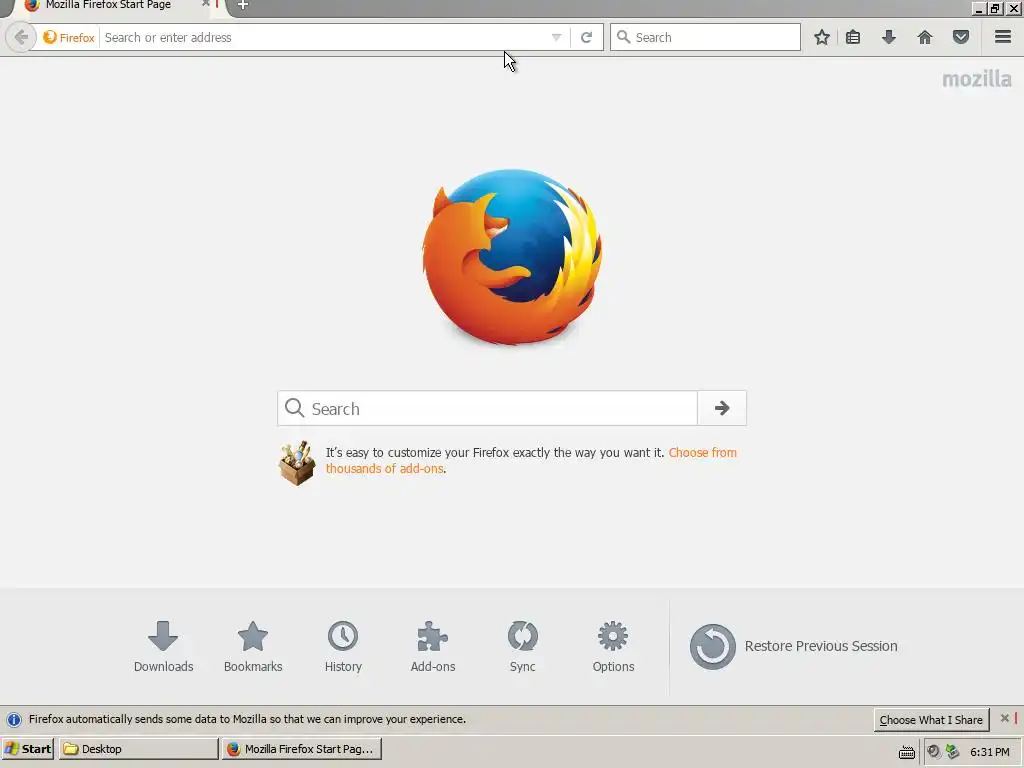
Task: Click the Firefox logo in page center
Action: [x=512, y=257]
